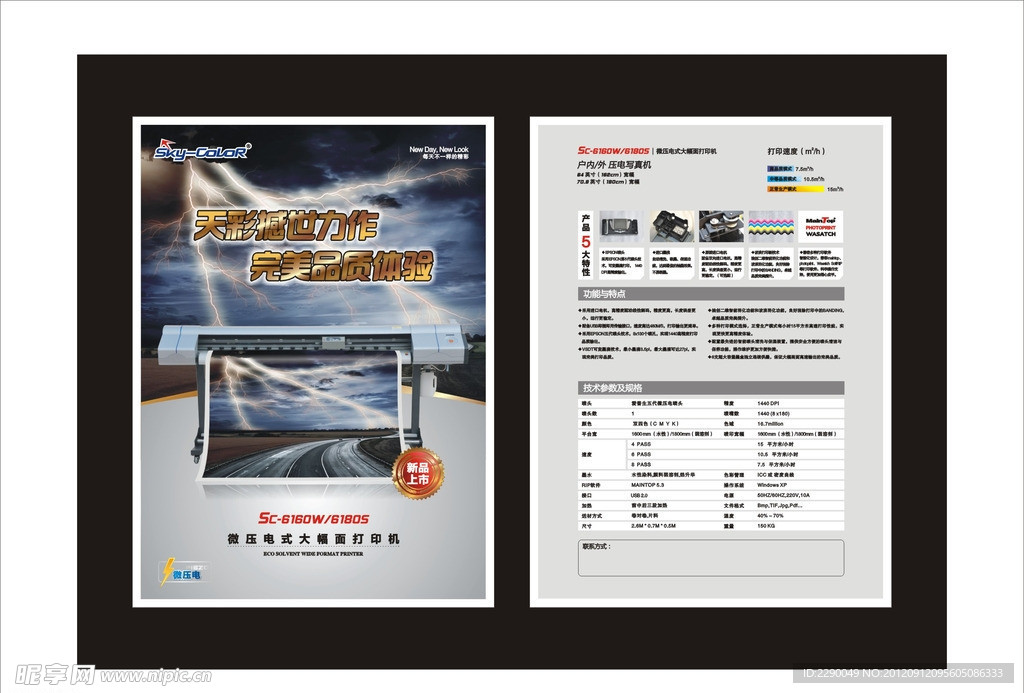The height and width of the screenshot is (693, 1024).
Task: Click "ECO SOLVENT WIDE FORMAT PRINTER" text
Action: click(313, 554)
